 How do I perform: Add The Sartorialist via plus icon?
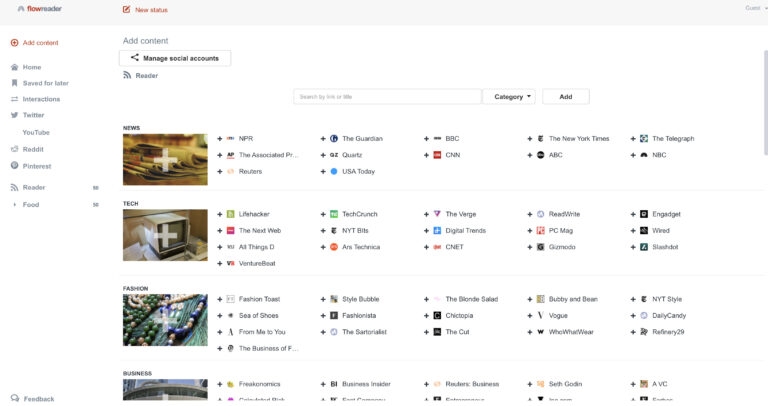[323, 332]
